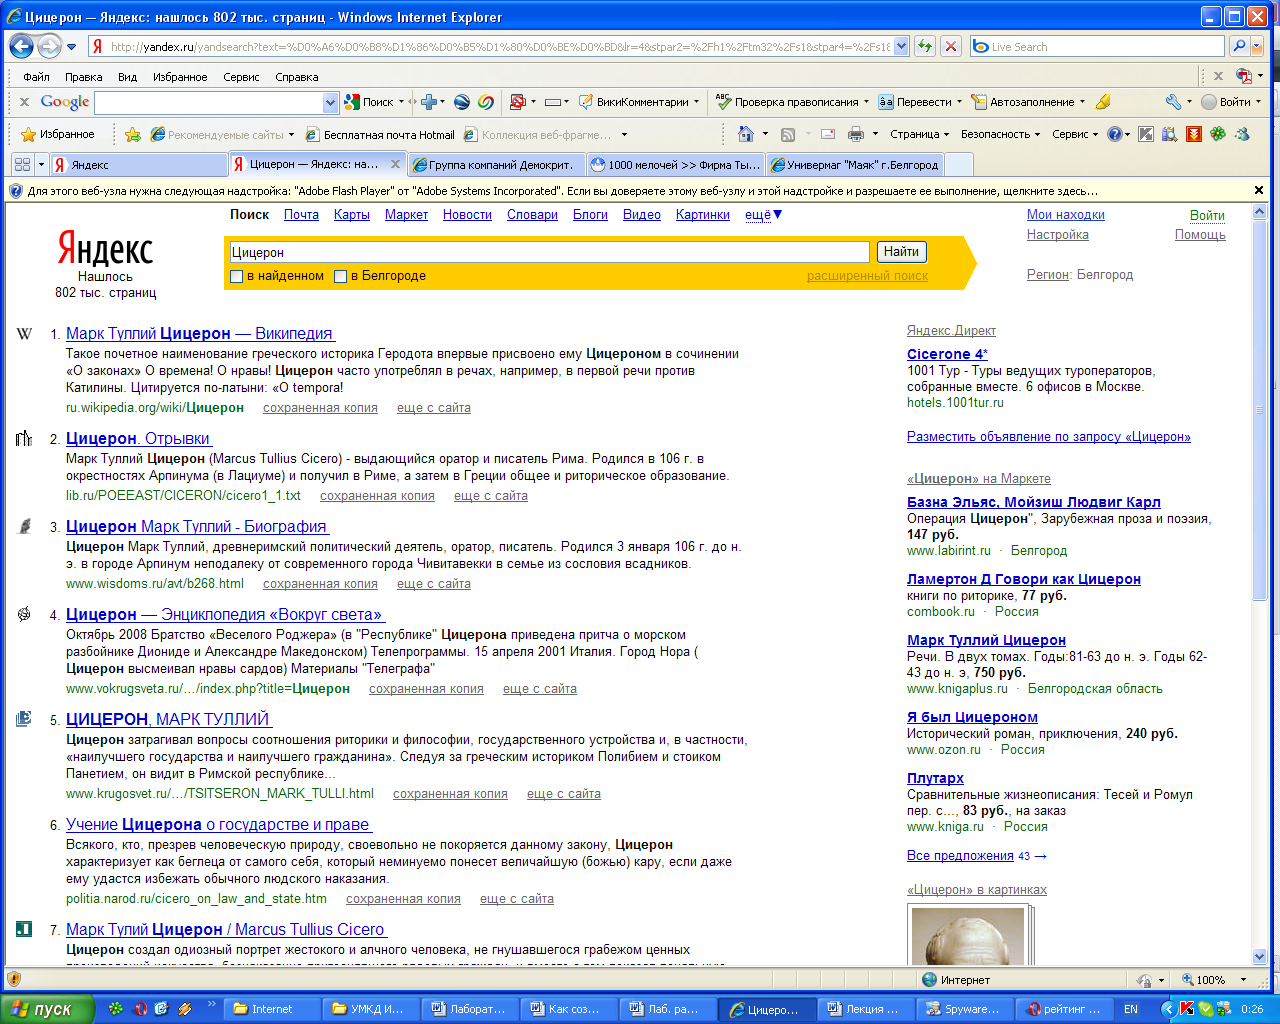1280x1024 pixels.
Task: Click the Kaspersky red K tray icon
Action: tap(1187, 1009)
